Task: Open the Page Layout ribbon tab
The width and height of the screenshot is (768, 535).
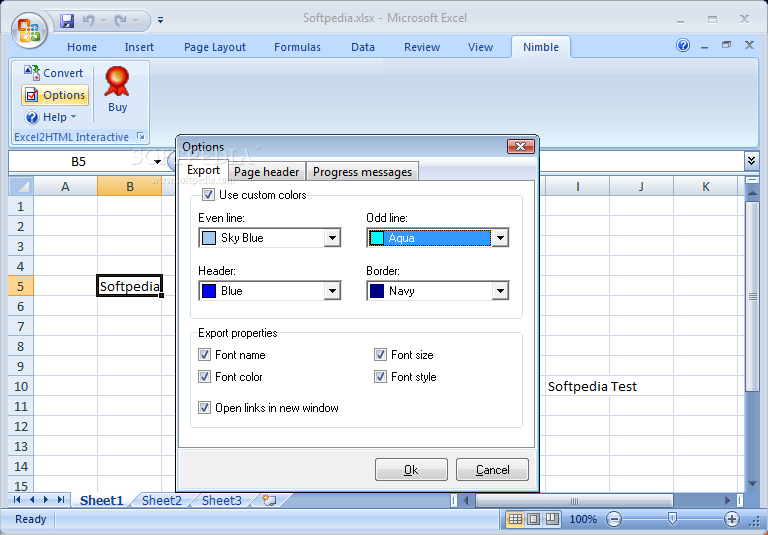Action: (215, 47)
